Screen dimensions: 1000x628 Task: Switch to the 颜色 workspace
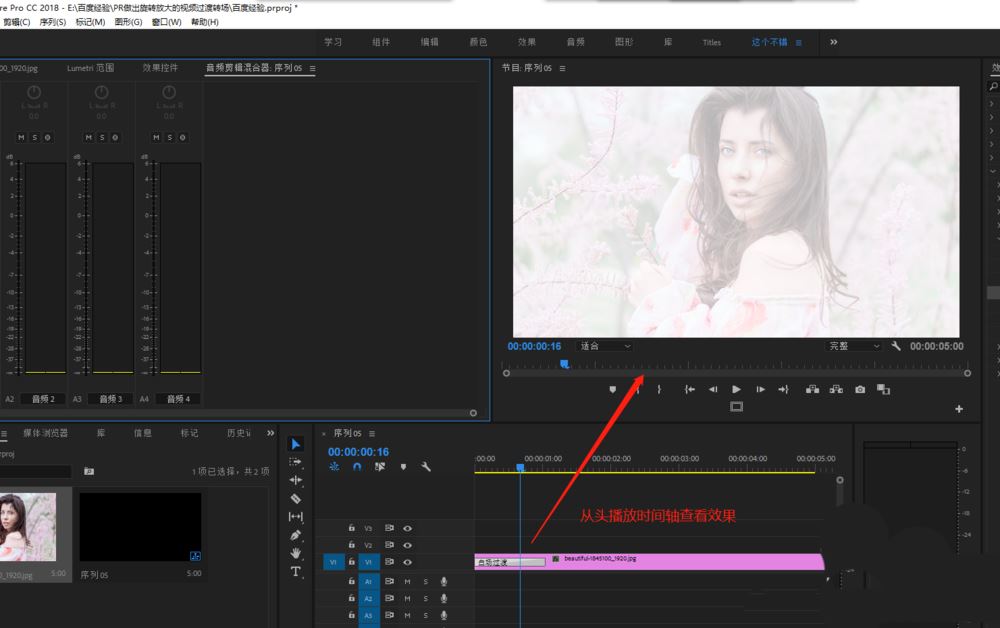(478, 42)
